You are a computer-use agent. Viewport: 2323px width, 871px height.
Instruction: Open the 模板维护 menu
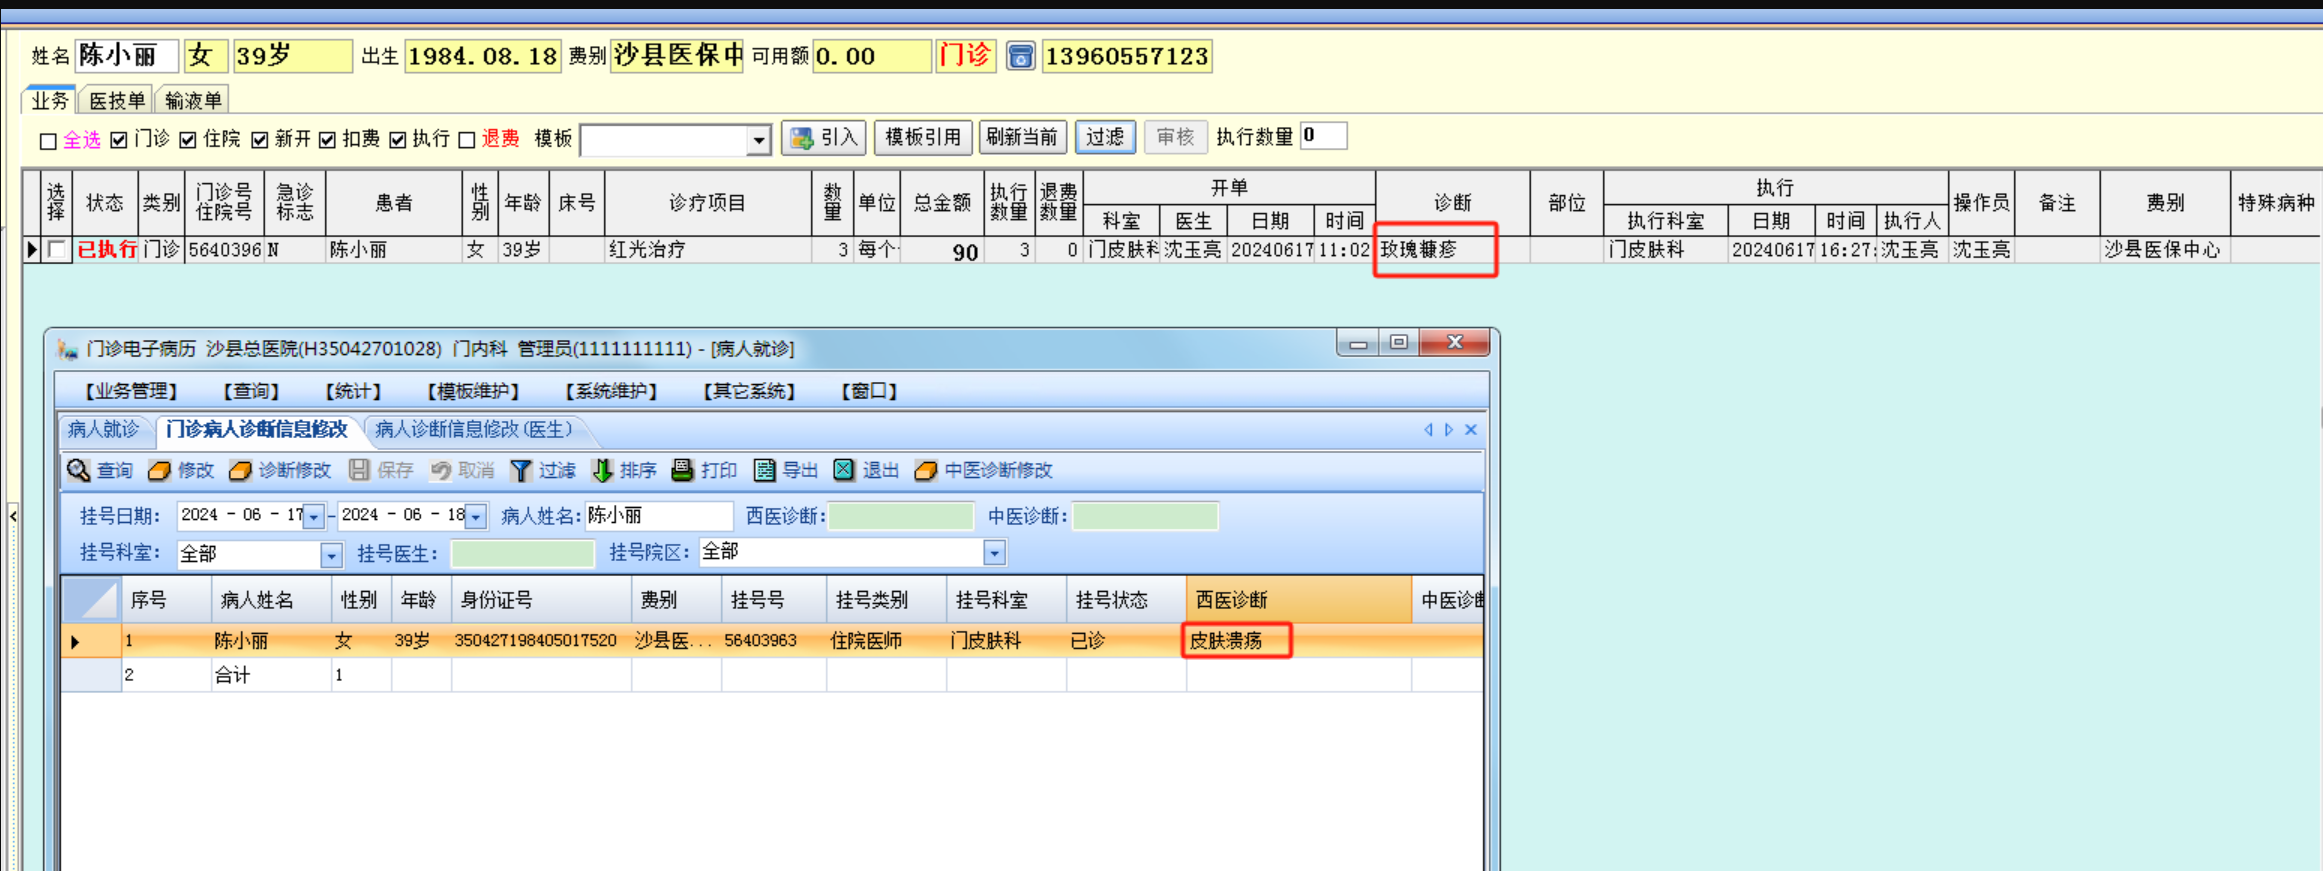473,391
